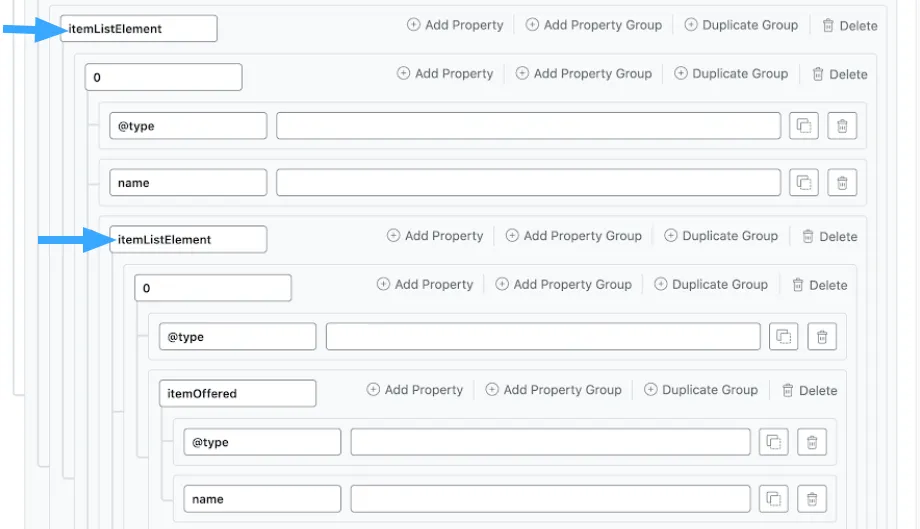
Task: Duplicate Group for the nested itemListElement
Action: click(x=722, y=236)
